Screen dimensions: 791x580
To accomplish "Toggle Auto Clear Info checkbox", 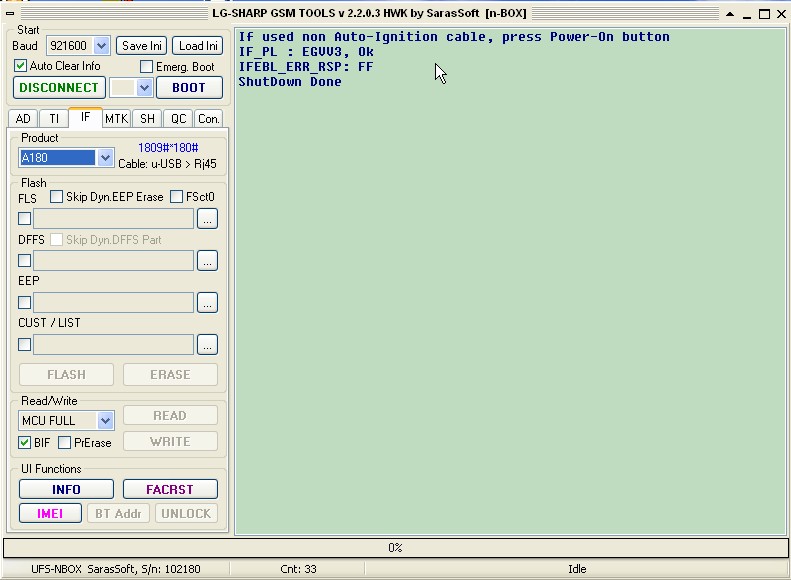I will (21, 66).
